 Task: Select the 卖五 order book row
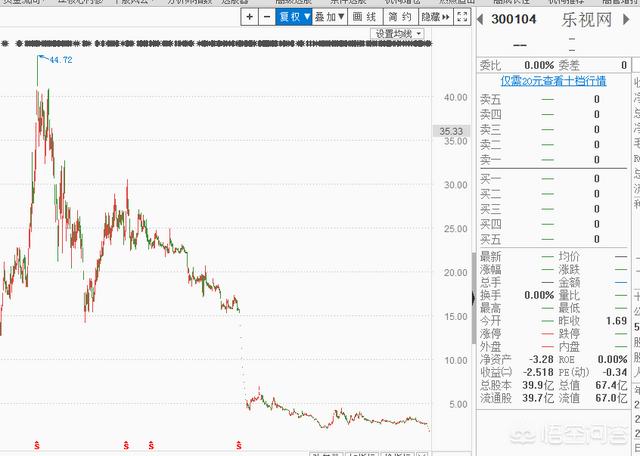(x=553, y=99)
